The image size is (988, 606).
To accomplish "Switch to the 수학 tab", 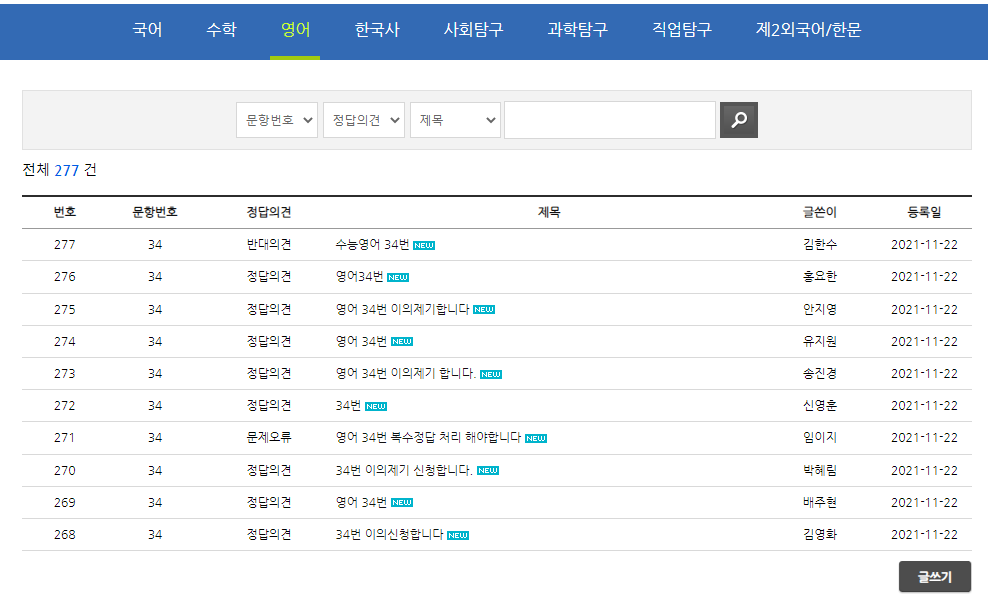I will (x=221, y=30).
